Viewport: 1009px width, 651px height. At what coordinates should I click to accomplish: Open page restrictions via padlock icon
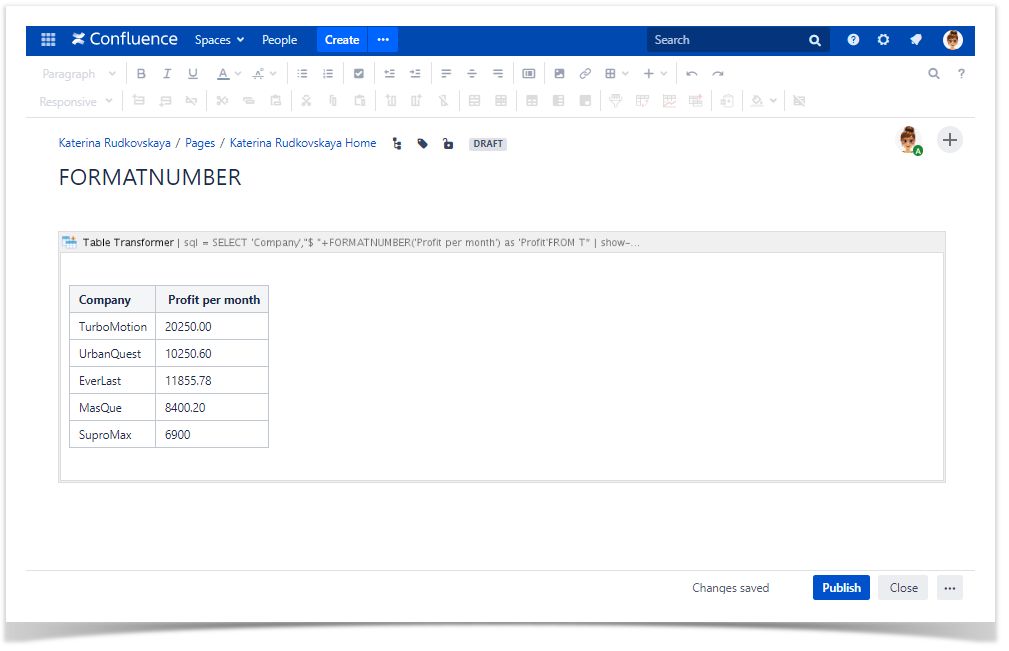click(448, 144)
